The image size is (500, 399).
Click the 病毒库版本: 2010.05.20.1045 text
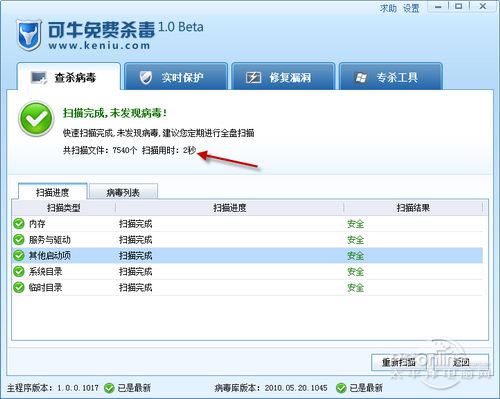coord(271,388)
